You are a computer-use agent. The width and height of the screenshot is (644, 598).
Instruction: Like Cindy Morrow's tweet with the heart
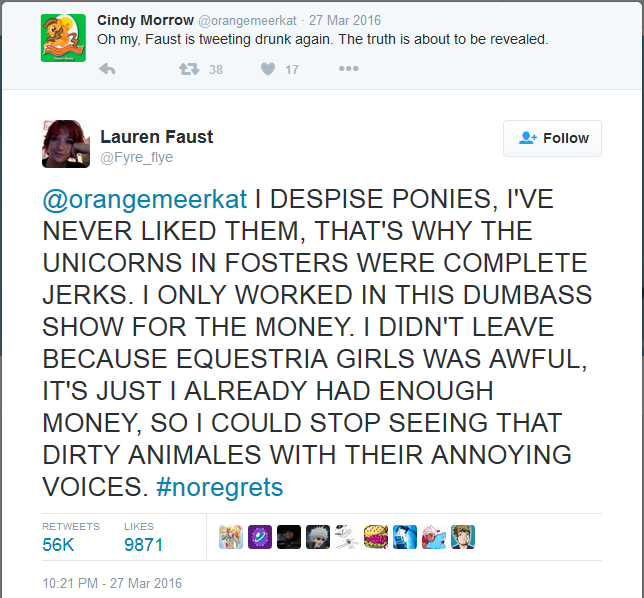[268, 69]
